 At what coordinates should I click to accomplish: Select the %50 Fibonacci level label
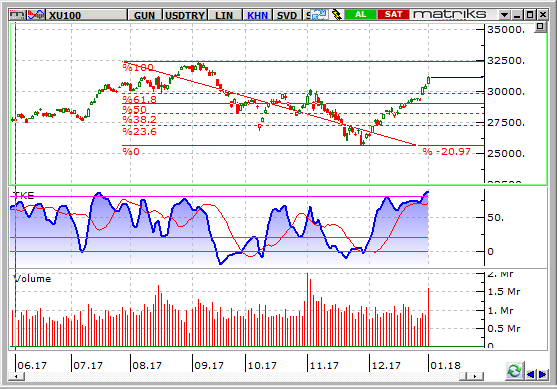pyautogui.click(x=135, y=109)
